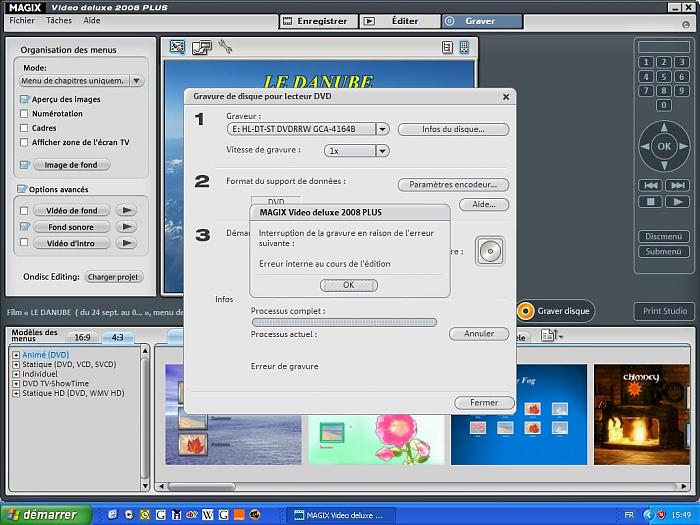Click the film strip icon above the preview

447,47
